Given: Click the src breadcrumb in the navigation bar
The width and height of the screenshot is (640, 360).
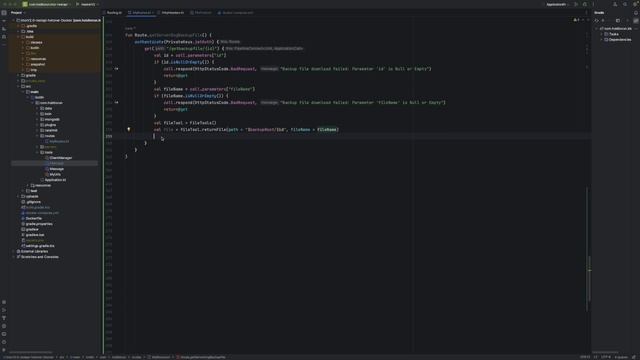Looking at the screenshot, I should pyautogui.click(x=62, y=357).
